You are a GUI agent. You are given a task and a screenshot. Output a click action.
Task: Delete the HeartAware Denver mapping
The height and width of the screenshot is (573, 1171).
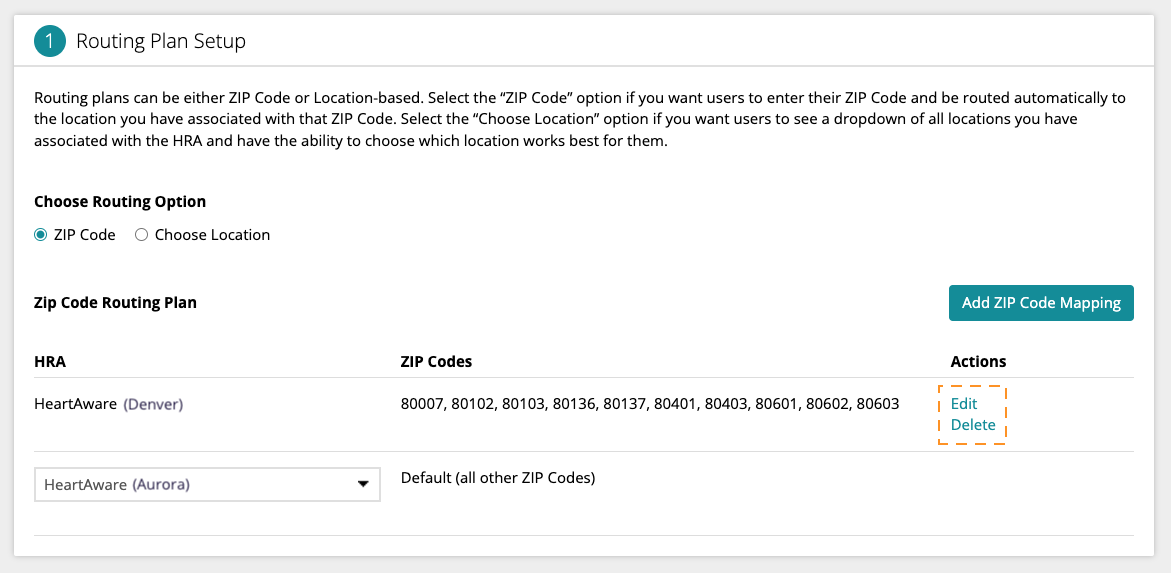pyautogui.click(x=973, y=425)
